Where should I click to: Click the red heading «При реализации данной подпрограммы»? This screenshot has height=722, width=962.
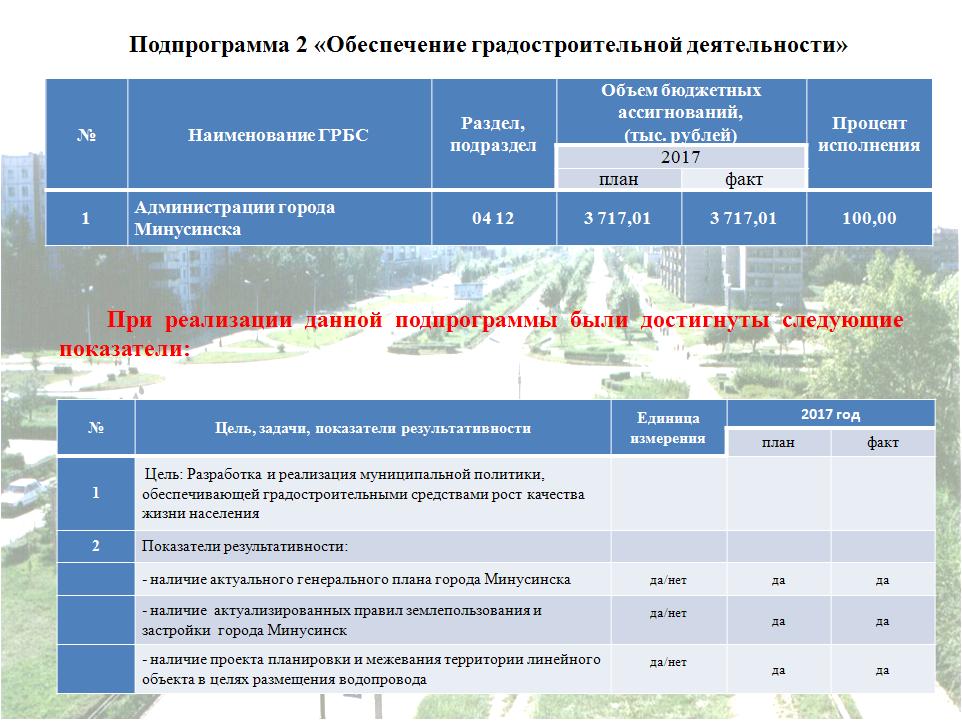point(482,334)
